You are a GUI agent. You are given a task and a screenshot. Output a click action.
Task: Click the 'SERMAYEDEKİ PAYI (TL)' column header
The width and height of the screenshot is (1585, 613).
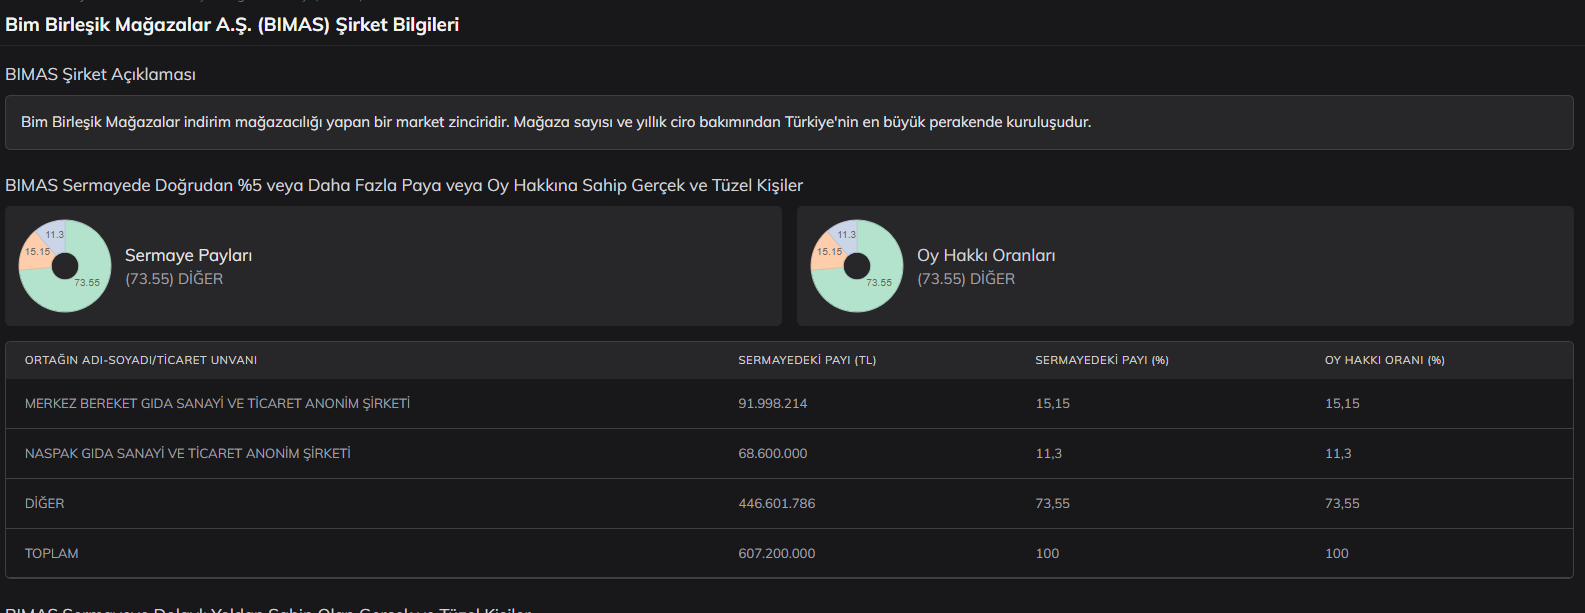tap(807, 360)
